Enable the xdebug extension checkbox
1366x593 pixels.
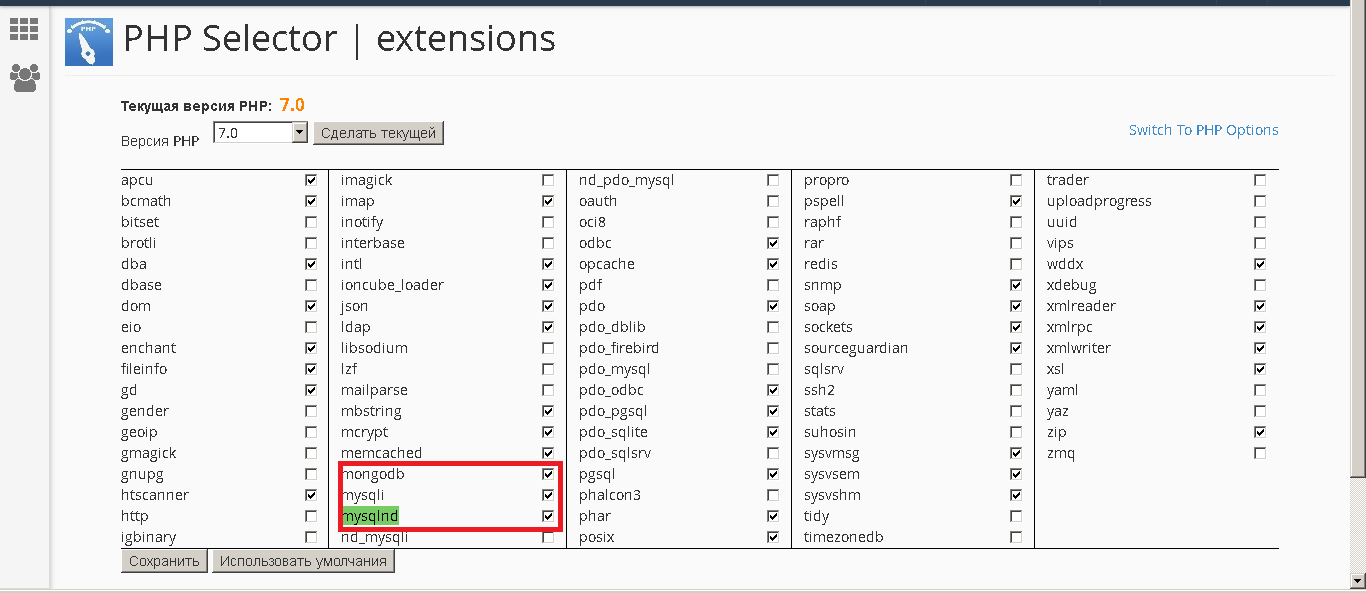[x=1260, y=285]
